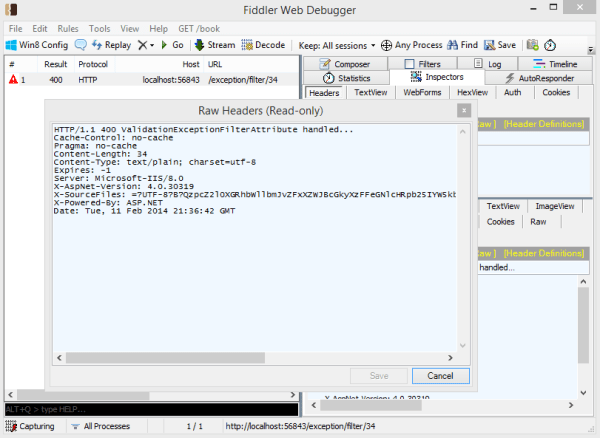Switch to the Timeline tab
The width and height of the screenshot is (600, 438).
(x=555, y=64)
